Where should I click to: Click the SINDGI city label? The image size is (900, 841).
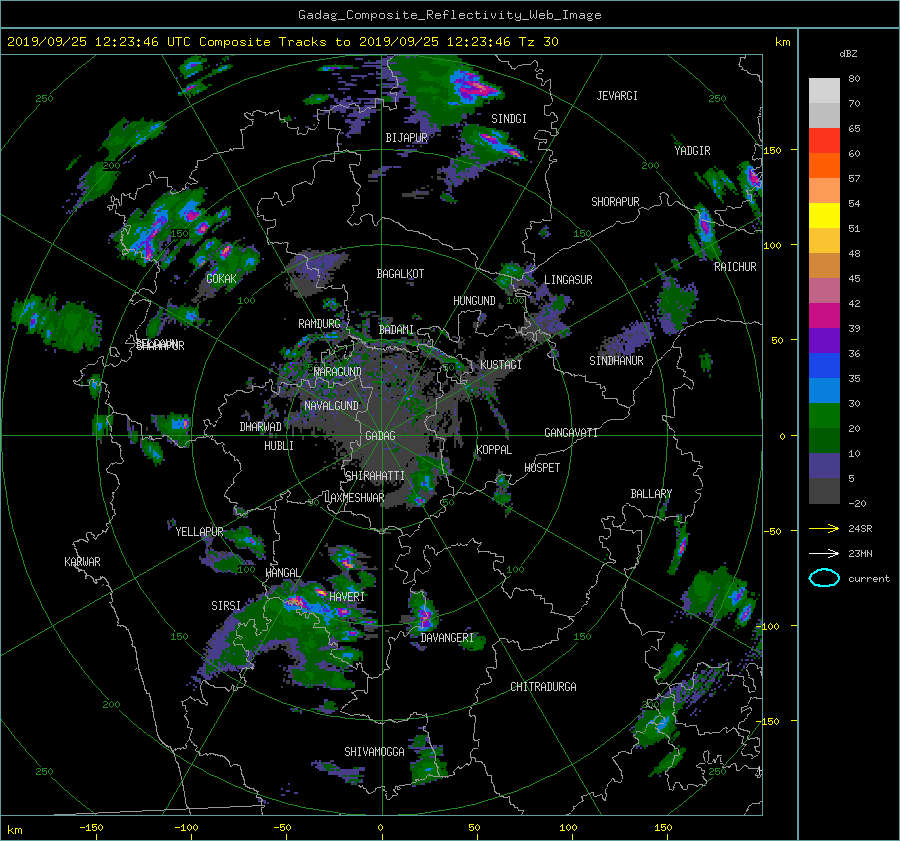[x=509, y=119]
